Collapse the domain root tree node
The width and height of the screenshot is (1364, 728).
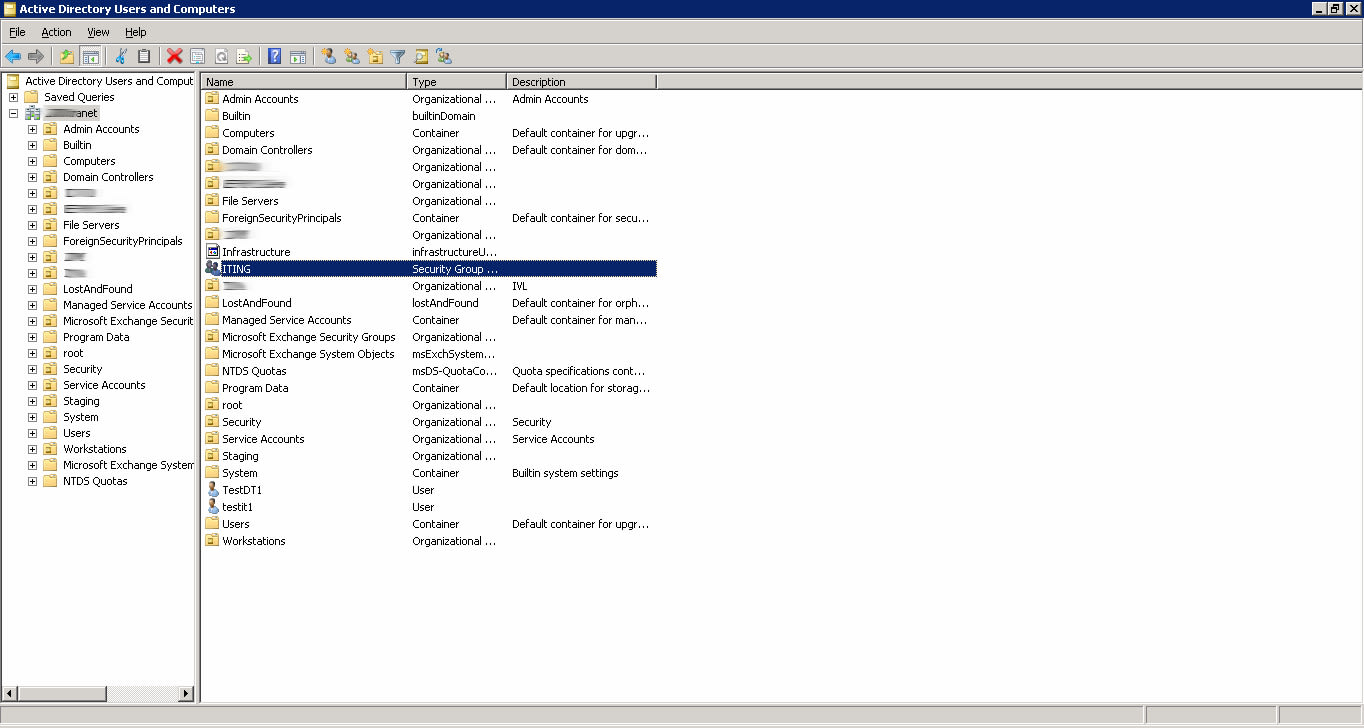(x=13, y=113)
